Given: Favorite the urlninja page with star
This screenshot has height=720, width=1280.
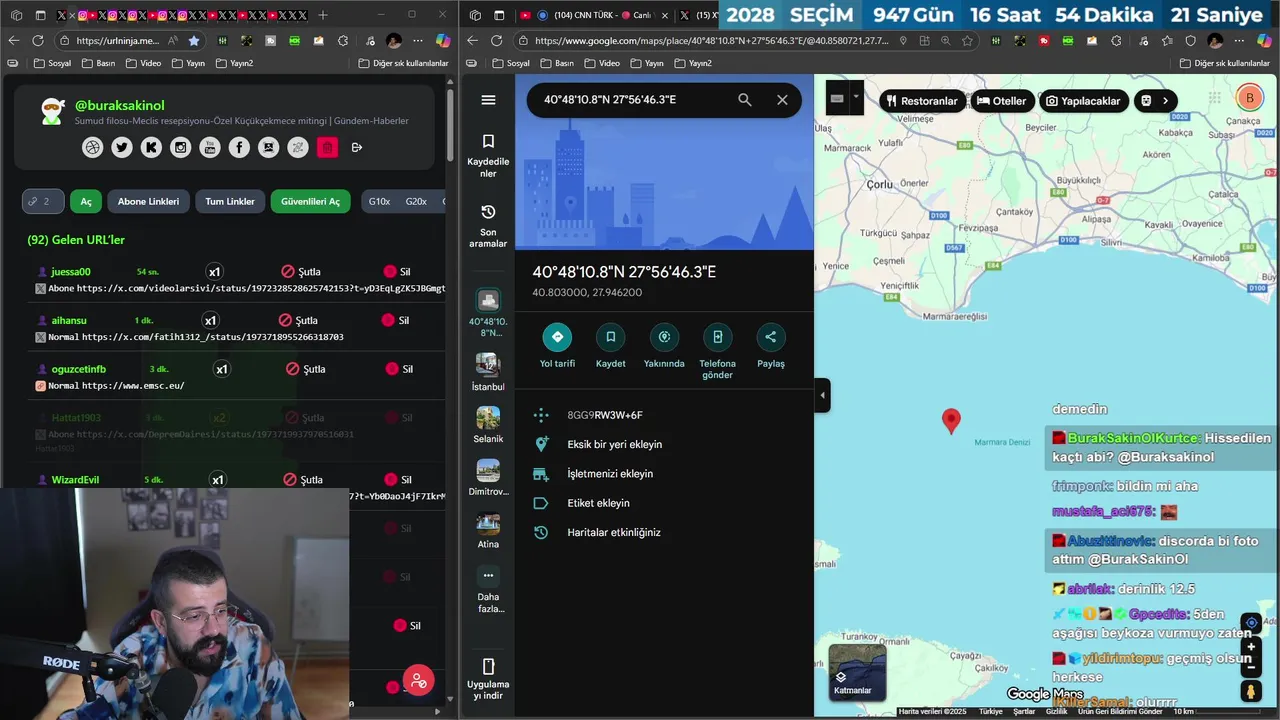Looking at the screenshot, I should coord(194,41).
